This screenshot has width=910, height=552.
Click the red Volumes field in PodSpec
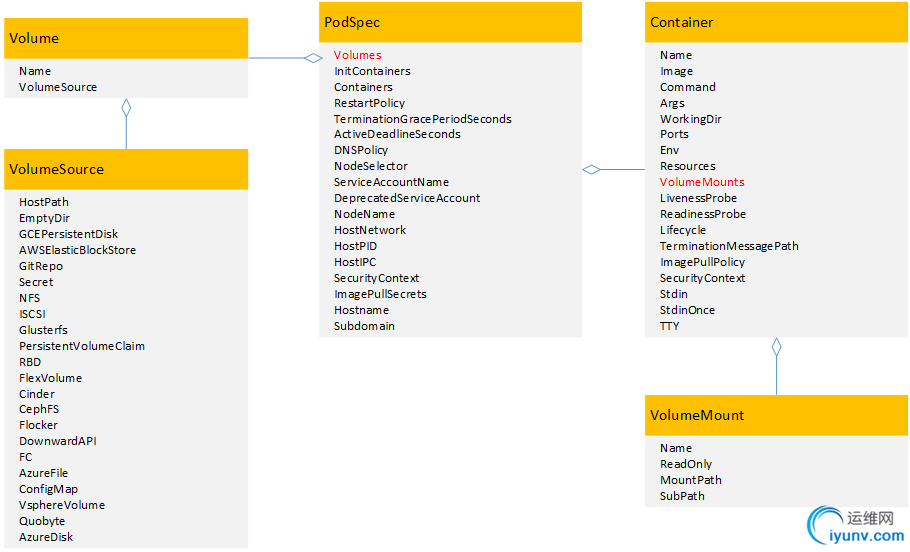click(x=357, y=55)
